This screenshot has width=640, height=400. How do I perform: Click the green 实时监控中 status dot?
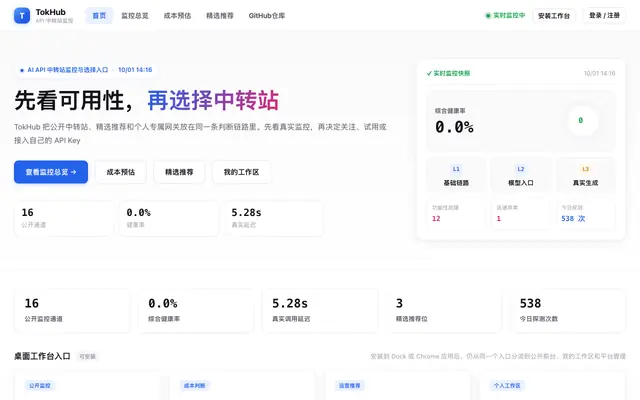pyautogui.click(x=488, y=16)
